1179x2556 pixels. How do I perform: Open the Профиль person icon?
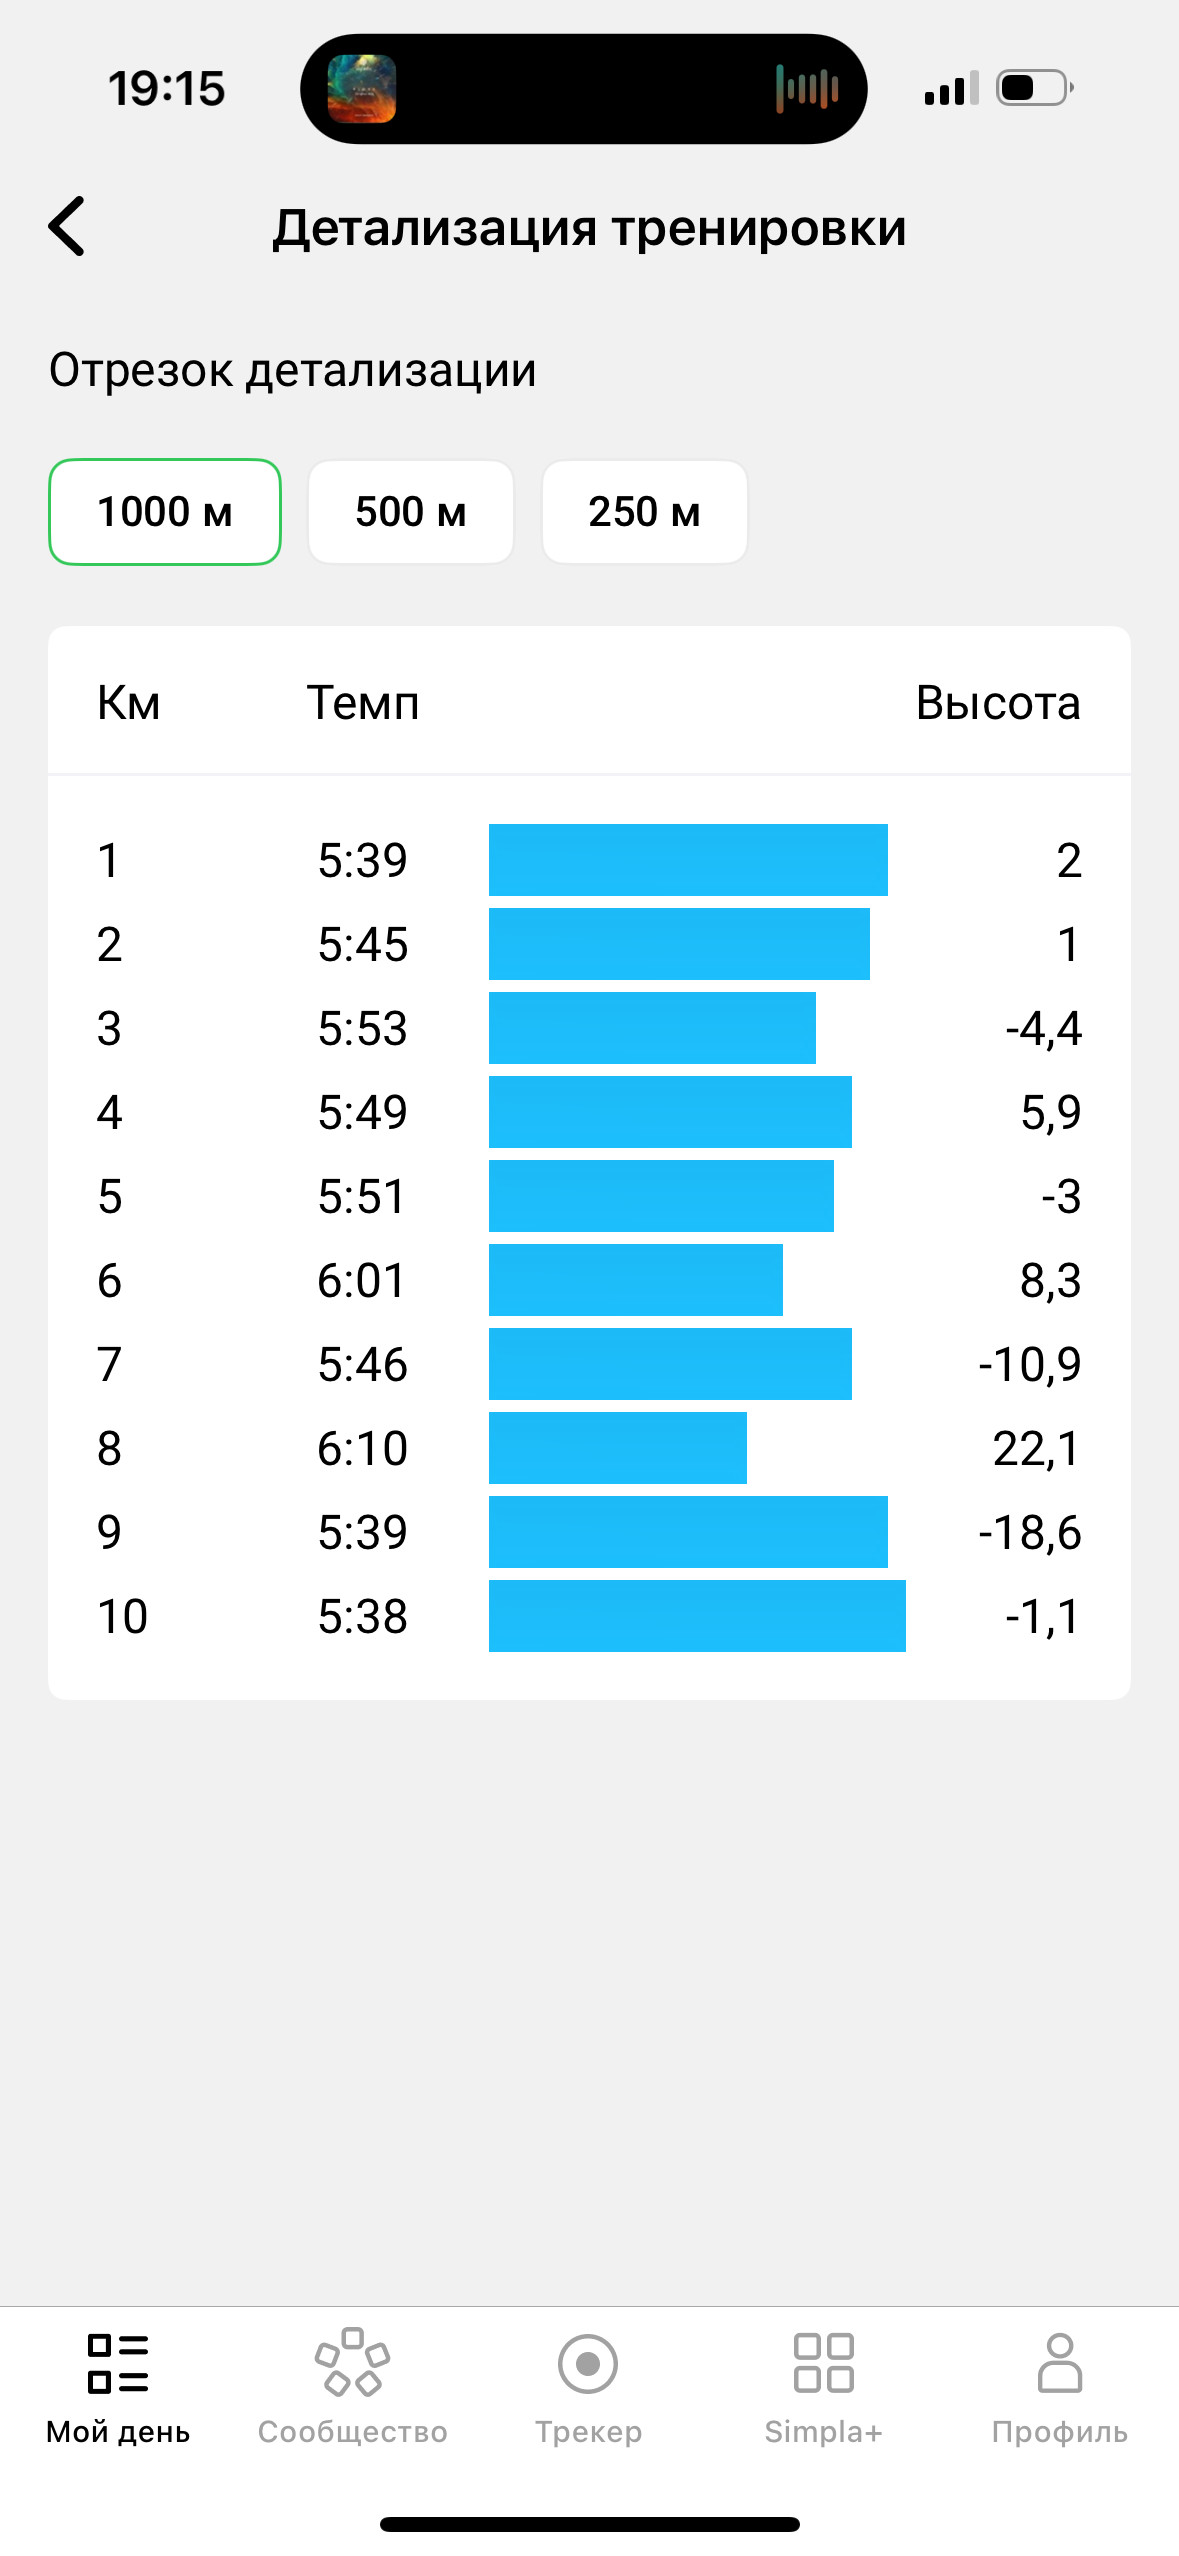[x=1060, y=2363]
